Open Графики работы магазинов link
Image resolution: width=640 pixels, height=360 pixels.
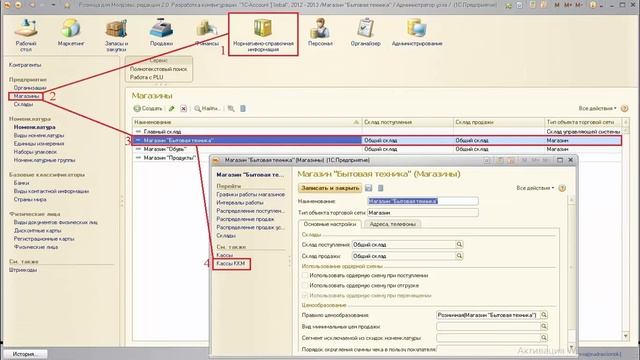(x=251, y=195)
